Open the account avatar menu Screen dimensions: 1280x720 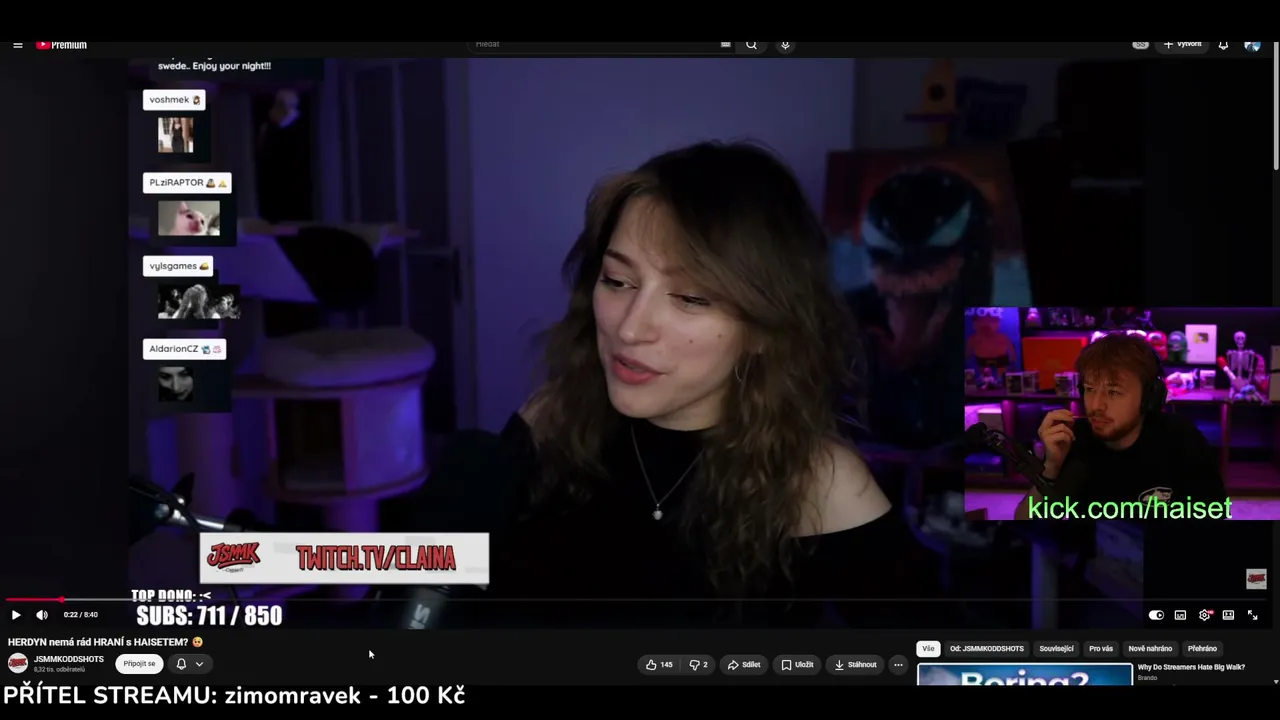click(x=1252, y=45)
